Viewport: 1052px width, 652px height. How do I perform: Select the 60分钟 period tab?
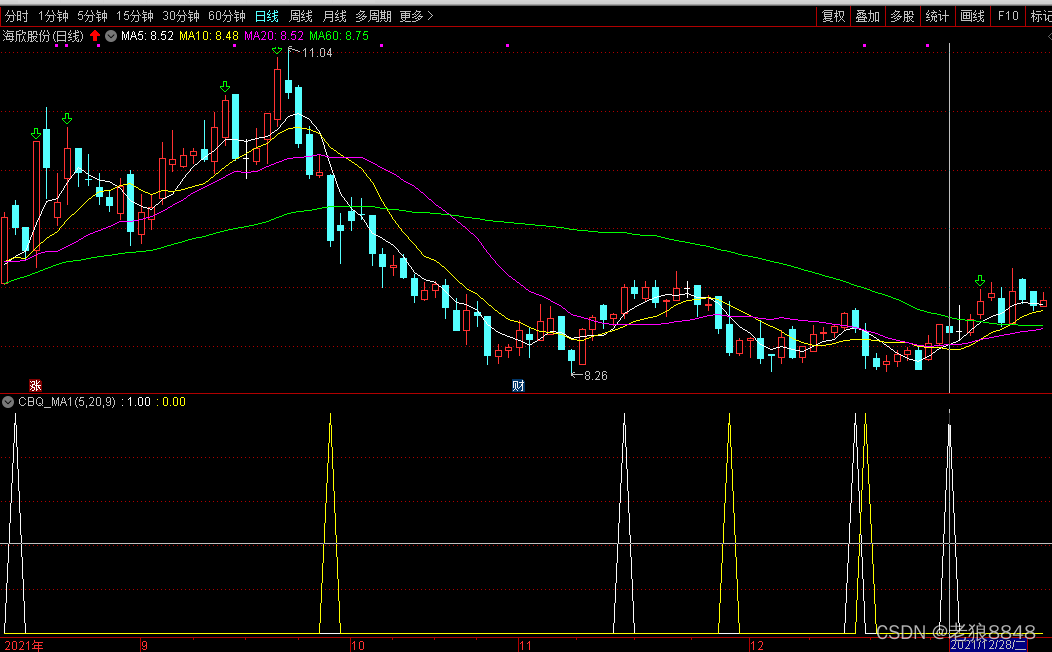tap(227, 16)
